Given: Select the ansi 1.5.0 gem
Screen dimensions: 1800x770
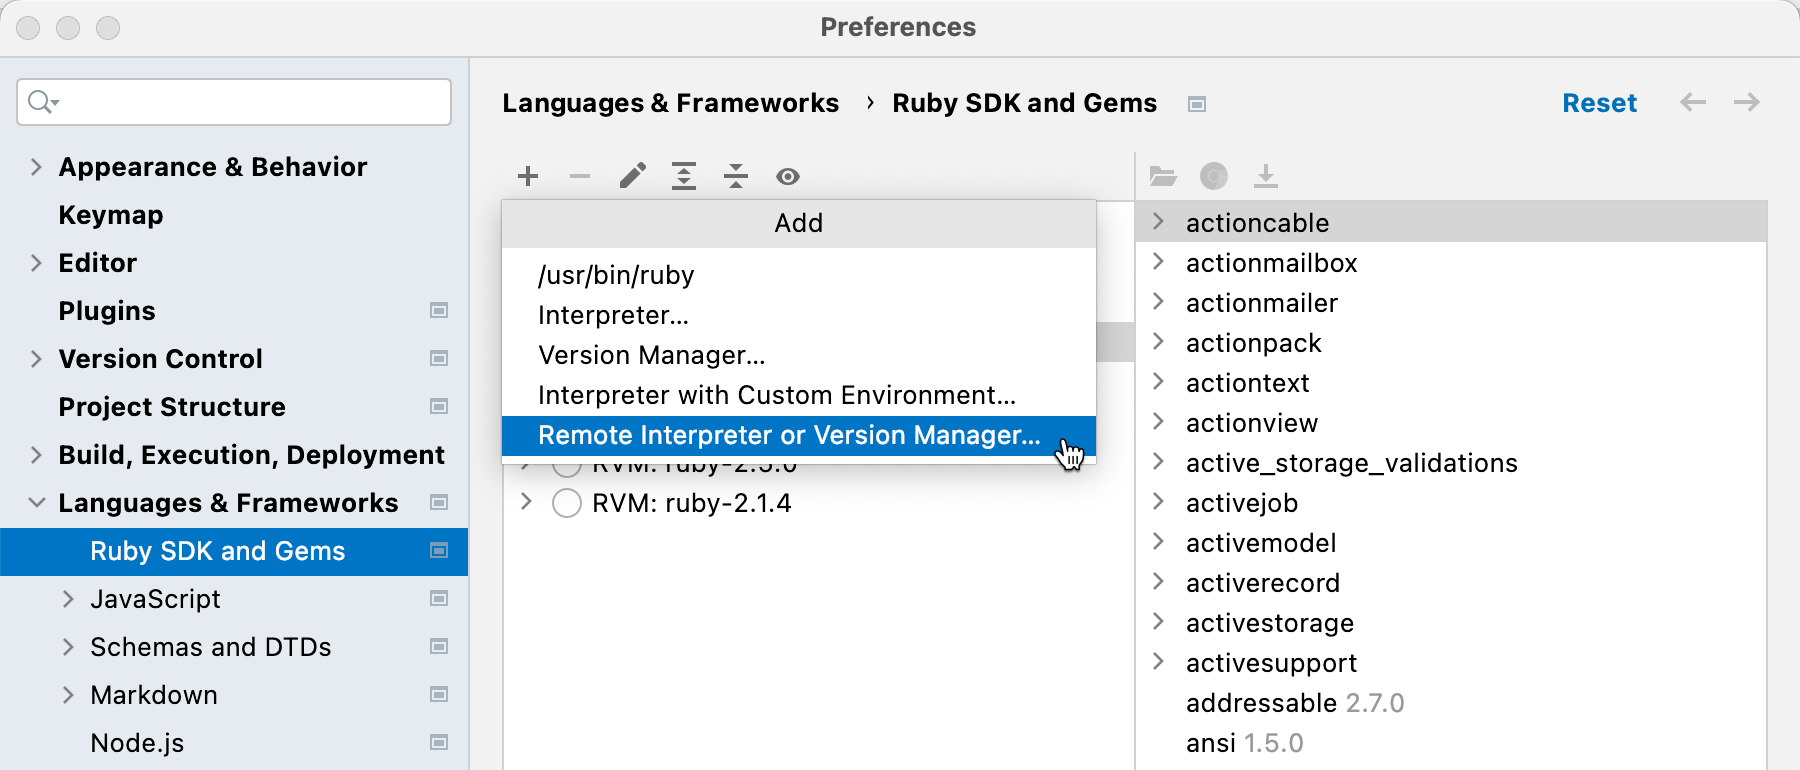Looking at the screenshot, I should (1451, 743).
